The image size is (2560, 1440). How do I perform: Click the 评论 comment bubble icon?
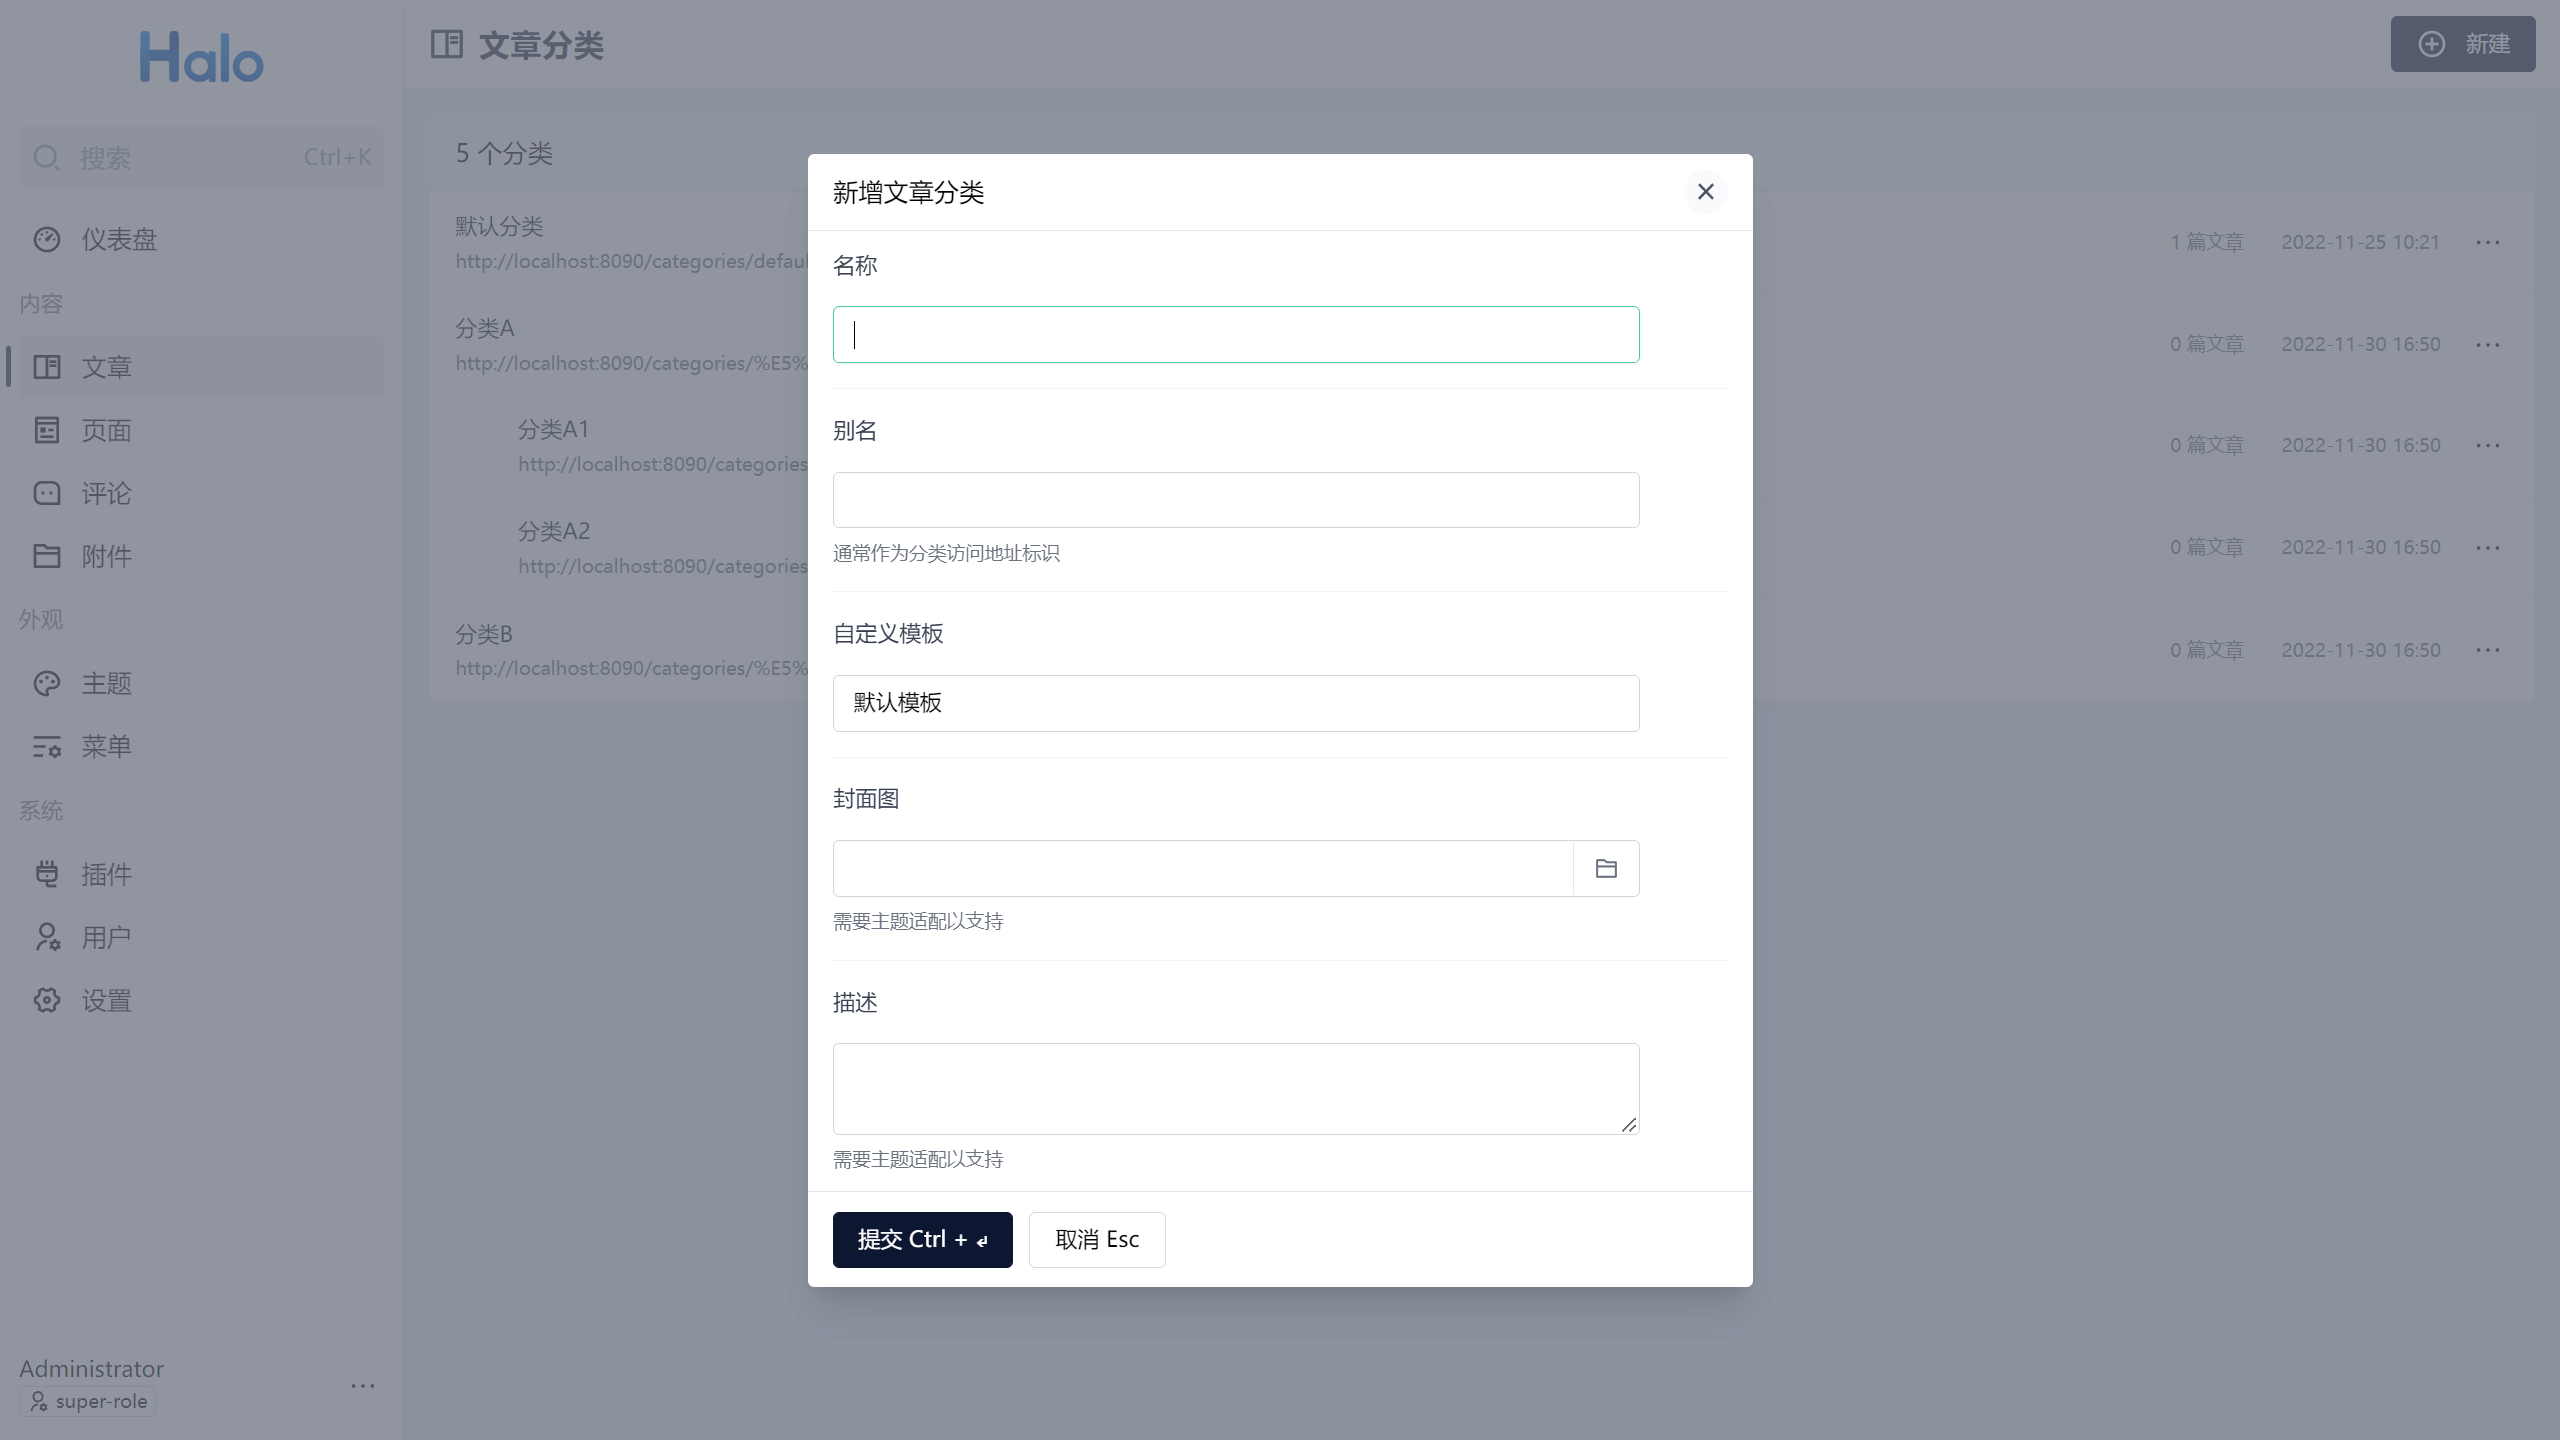47,493
